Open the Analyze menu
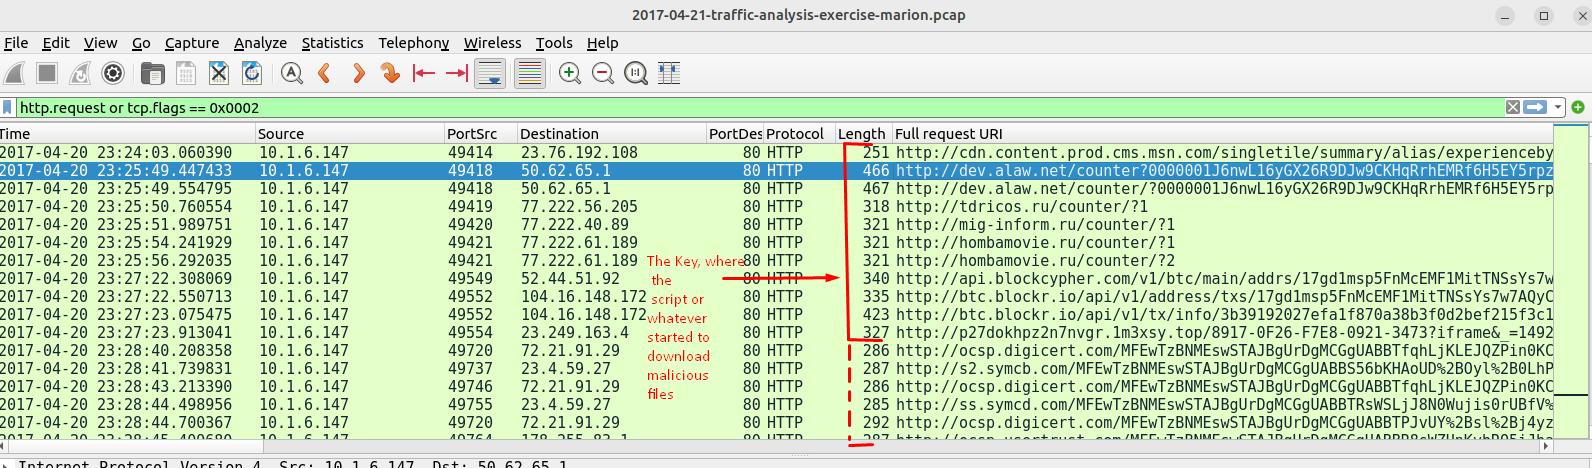Image resolution: width=1592 pixels, height=468 pixels. point(260,43)
